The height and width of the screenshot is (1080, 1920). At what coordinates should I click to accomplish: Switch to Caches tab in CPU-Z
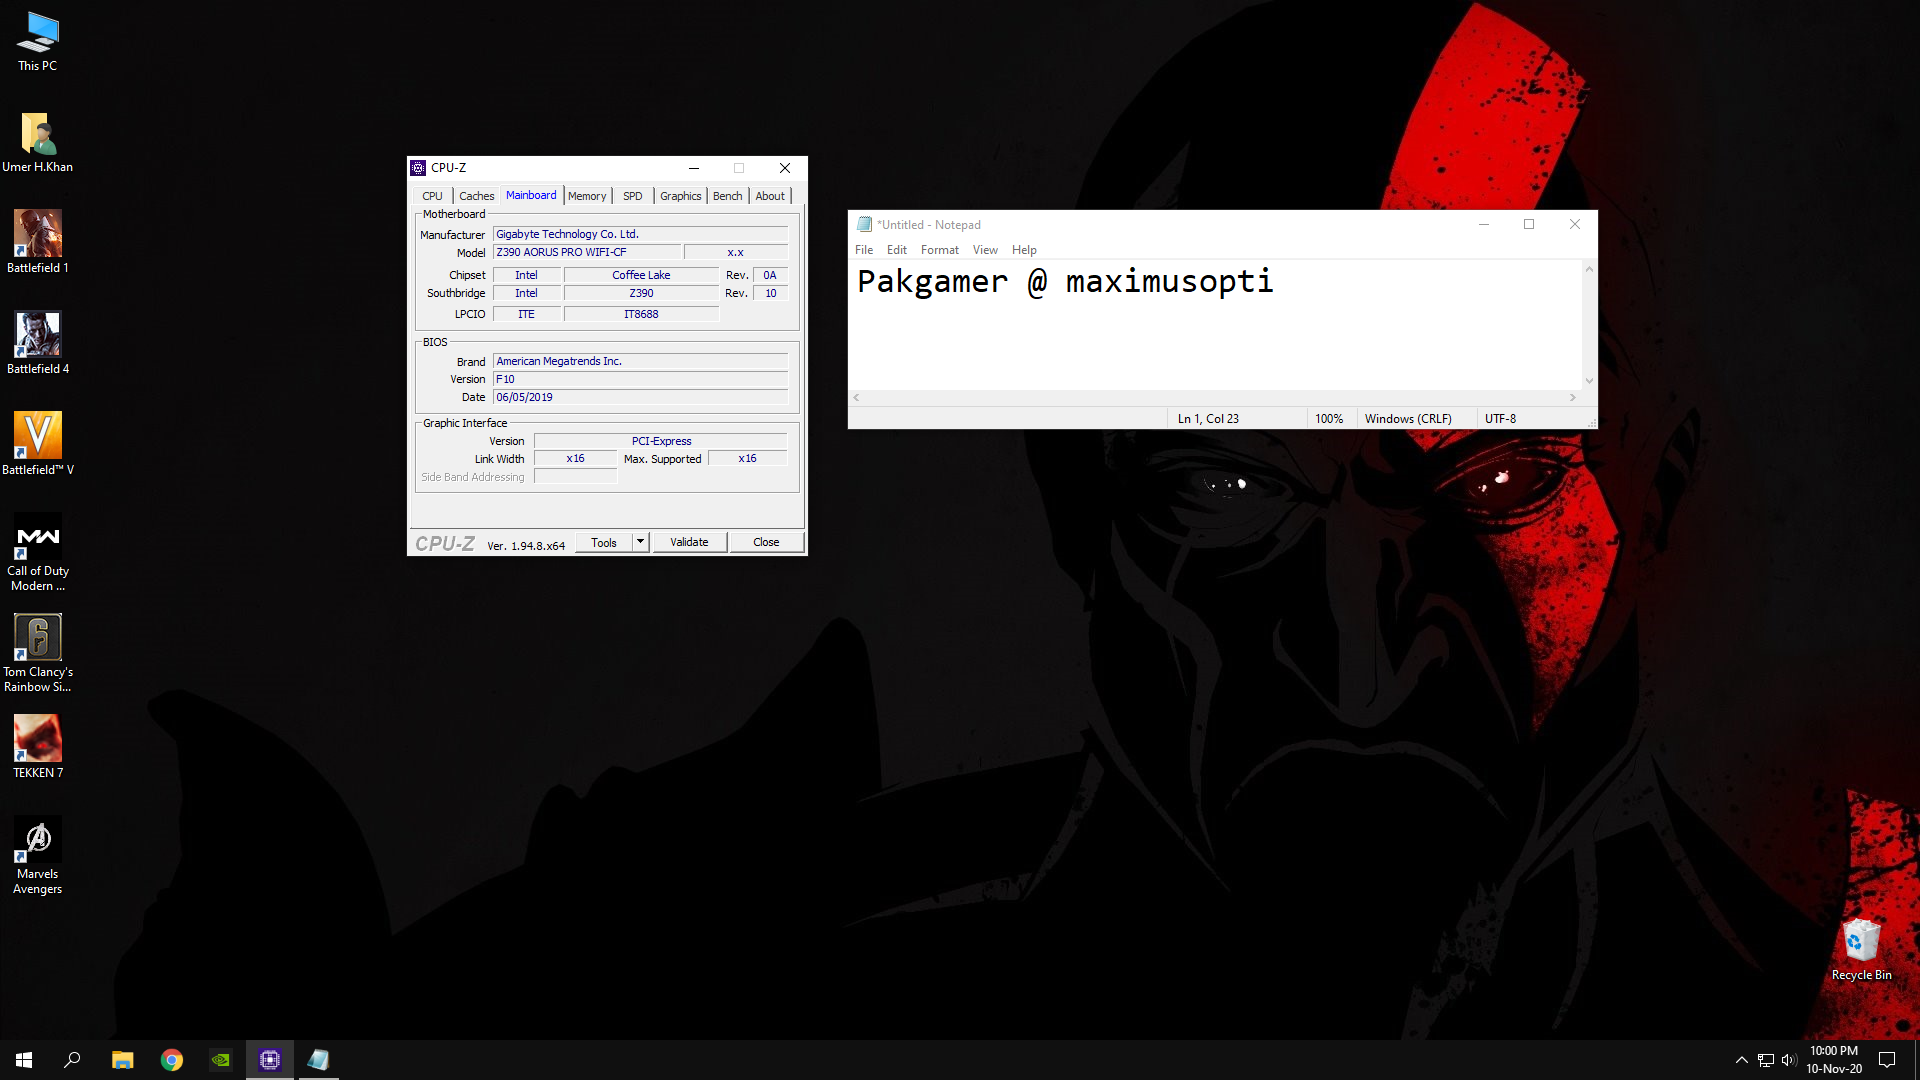[476, 196]
